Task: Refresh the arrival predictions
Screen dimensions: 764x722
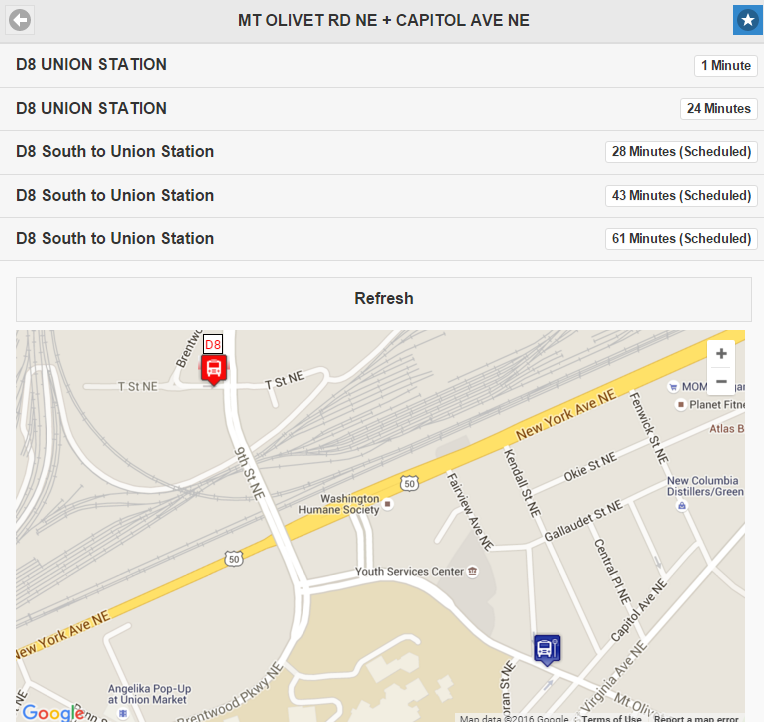Action: tap(384, 299)
